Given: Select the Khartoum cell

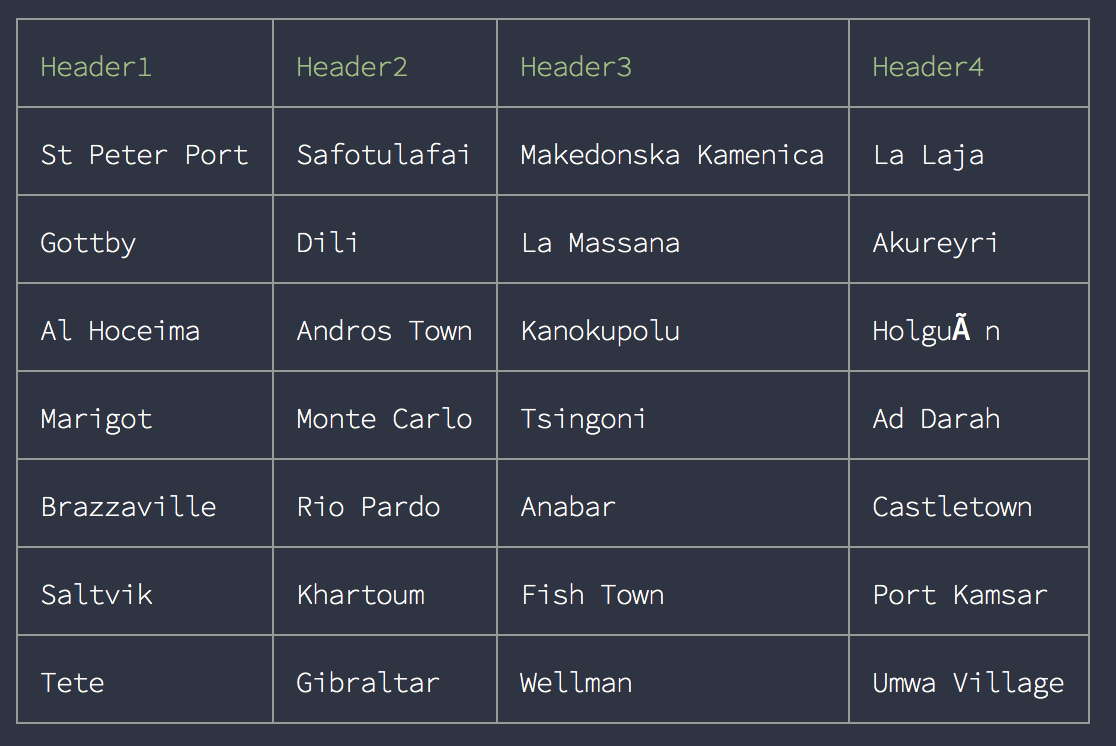Looking at the screenshot, I should click(x=385, y=592).
